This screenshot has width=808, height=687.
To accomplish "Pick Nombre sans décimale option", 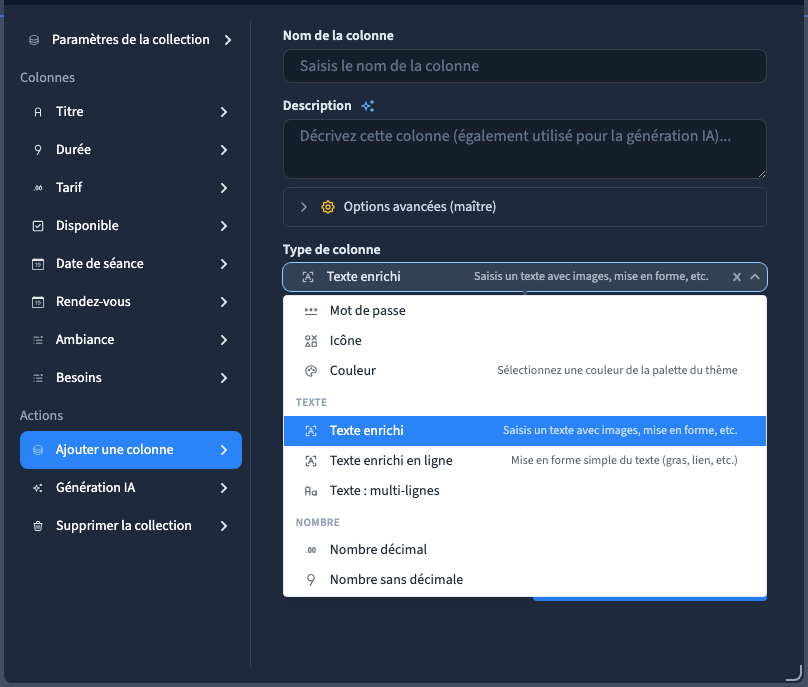I will 525,580.
